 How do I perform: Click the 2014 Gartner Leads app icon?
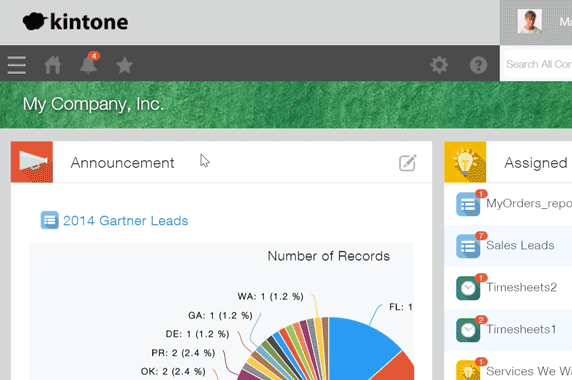click(49, 220)
